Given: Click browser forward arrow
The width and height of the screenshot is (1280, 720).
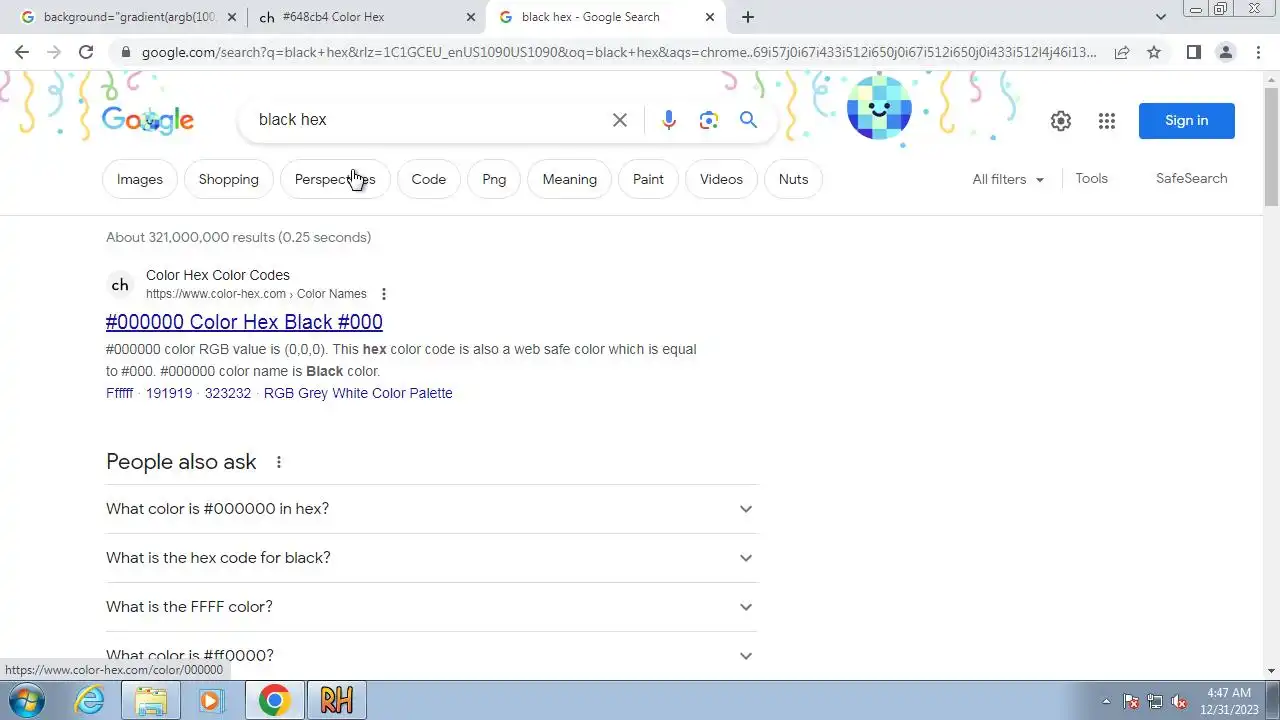Looking at the screenshot, I should 54,52.
